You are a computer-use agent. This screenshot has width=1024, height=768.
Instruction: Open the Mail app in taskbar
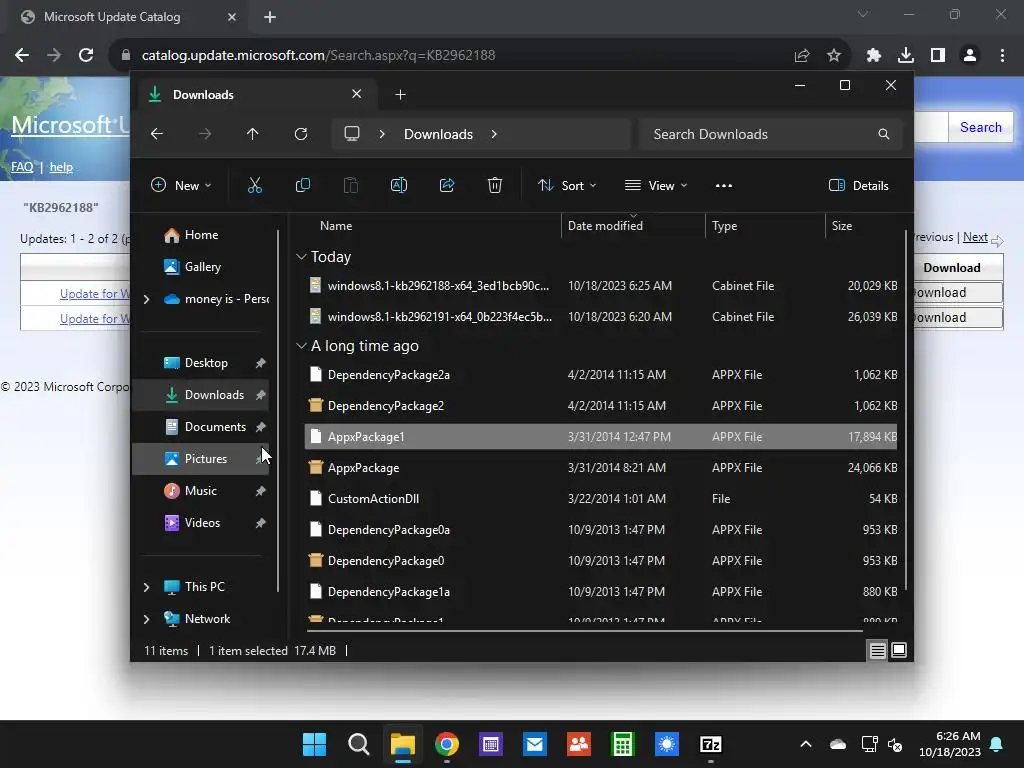(535, 744)
